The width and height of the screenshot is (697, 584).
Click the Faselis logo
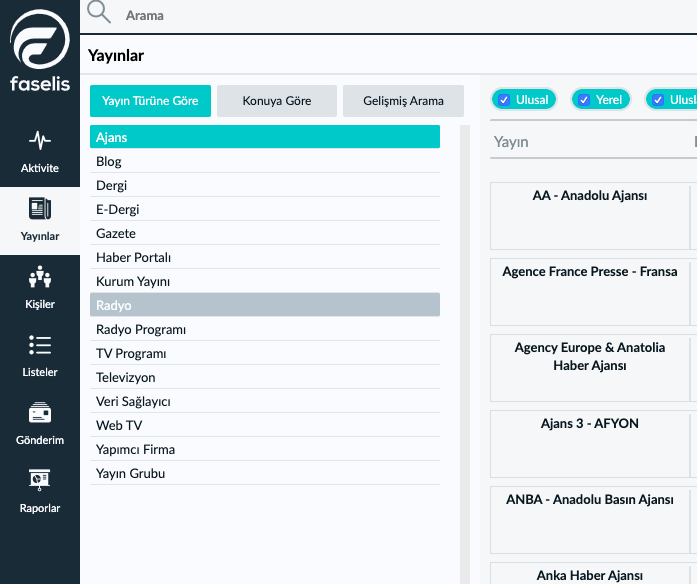click(40, 50)
